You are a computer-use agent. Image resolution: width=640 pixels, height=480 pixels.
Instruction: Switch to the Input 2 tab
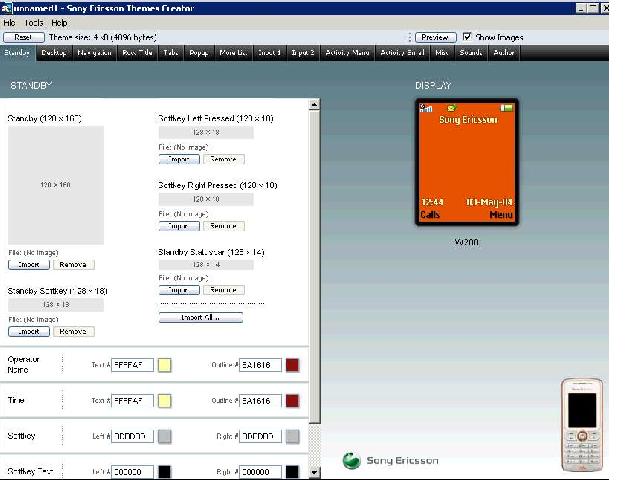coord(303,53)
